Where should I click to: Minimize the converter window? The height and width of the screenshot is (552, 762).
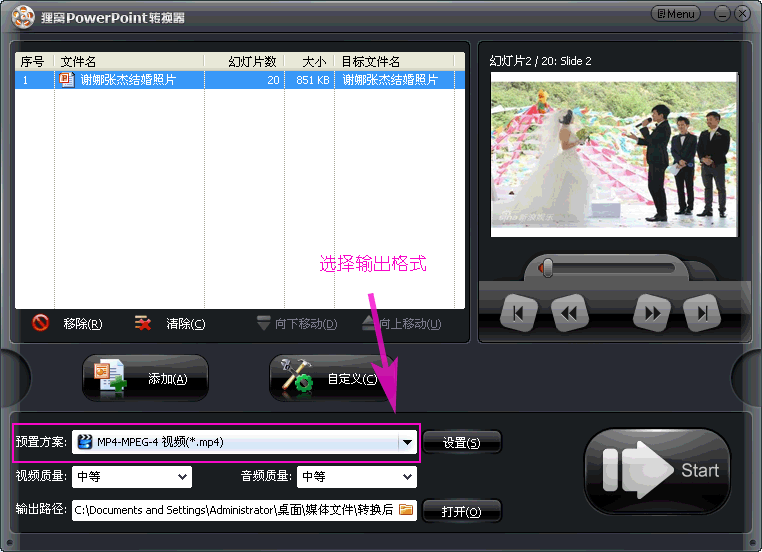coord(722,14)
